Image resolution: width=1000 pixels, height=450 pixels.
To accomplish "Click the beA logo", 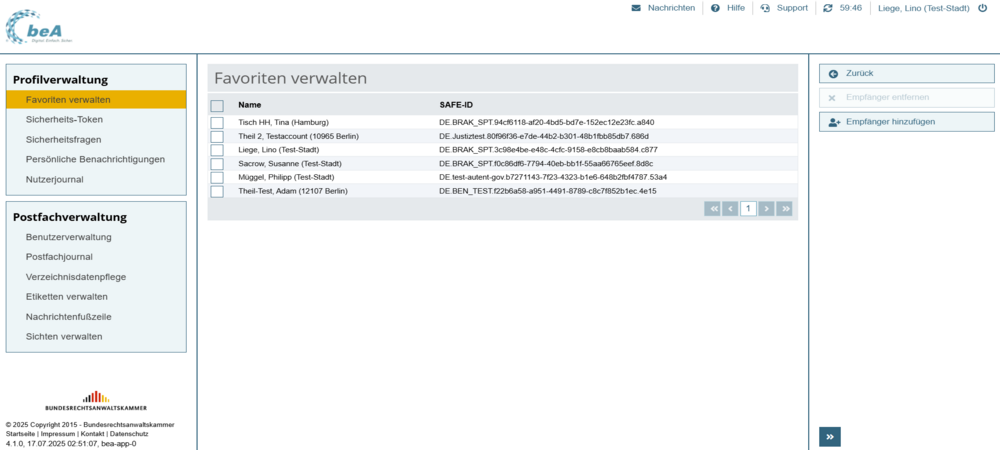I will (40, 26).
